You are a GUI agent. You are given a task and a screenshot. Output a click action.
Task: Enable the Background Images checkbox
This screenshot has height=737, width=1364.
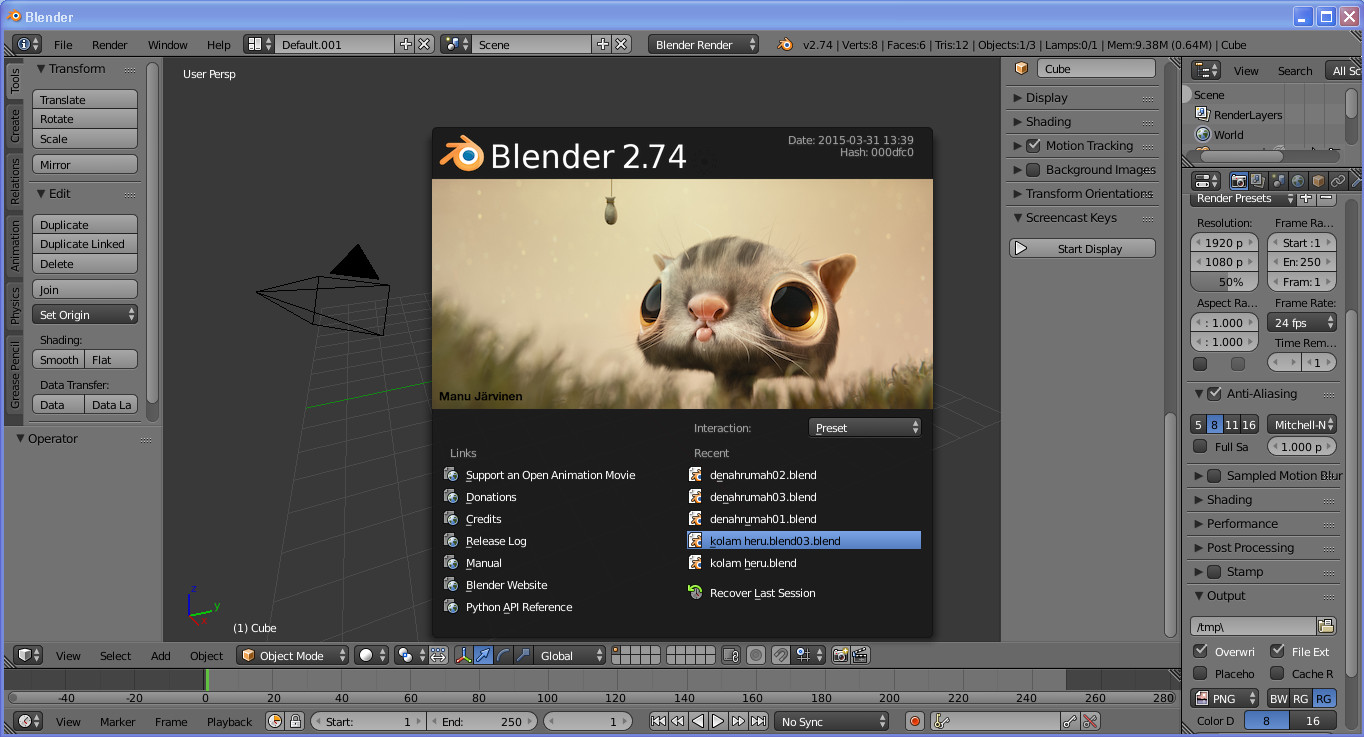pyautogui.click(x=1034, y=170)
